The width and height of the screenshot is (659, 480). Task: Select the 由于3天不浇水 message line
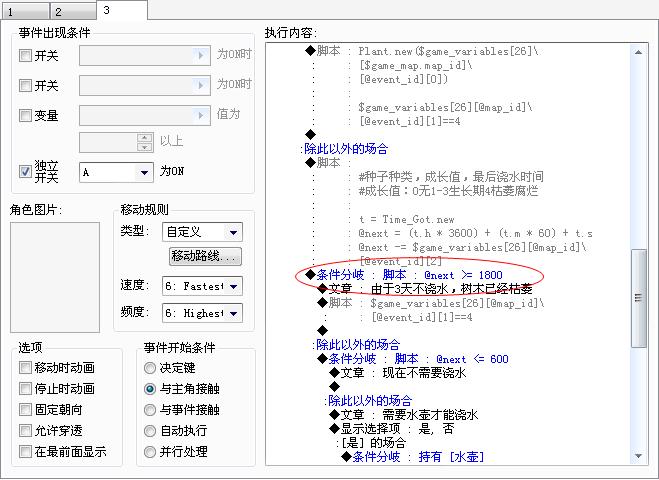click(425, 289)
